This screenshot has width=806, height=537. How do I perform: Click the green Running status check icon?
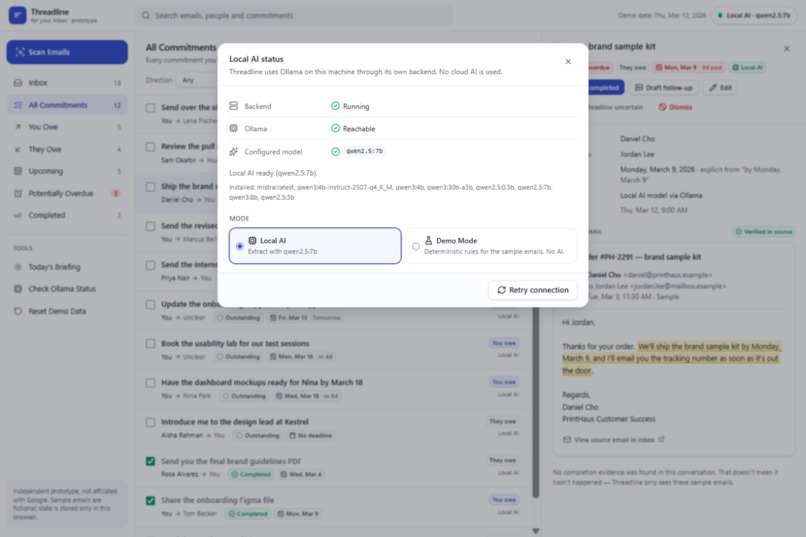pyautogui.click(x=335, y=106)
